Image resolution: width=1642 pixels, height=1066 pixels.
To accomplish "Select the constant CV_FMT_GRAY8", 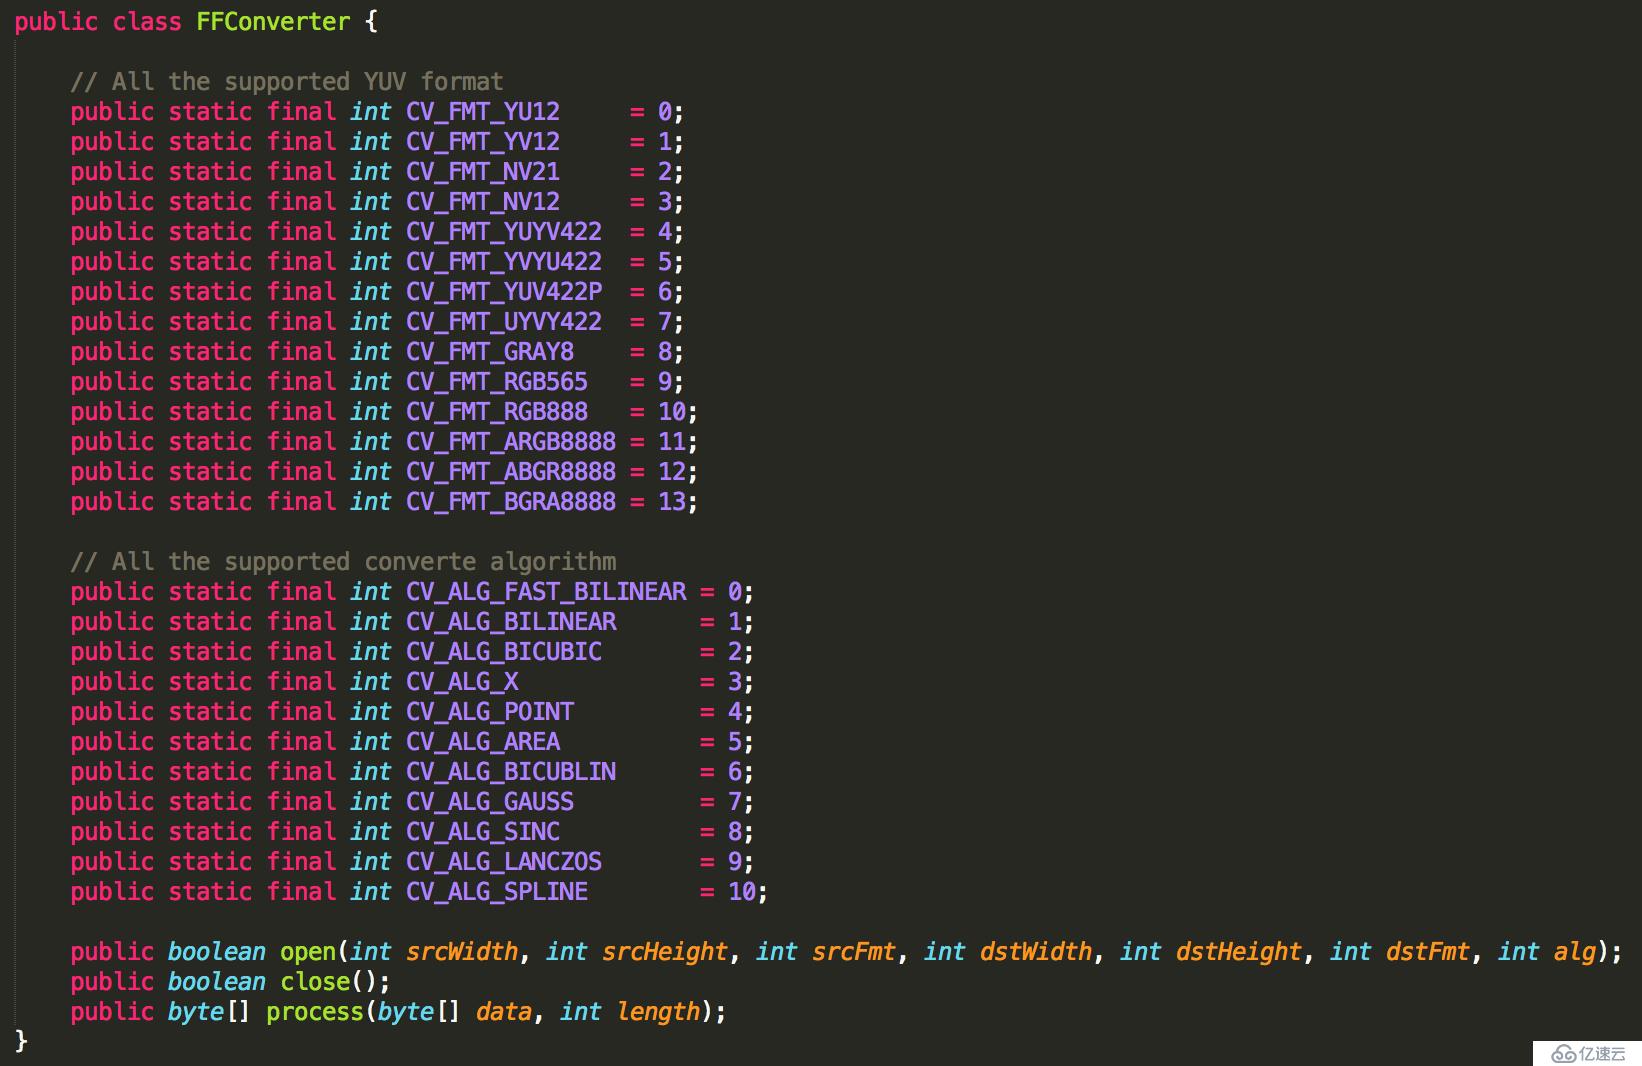I will [x=490, y=351].
